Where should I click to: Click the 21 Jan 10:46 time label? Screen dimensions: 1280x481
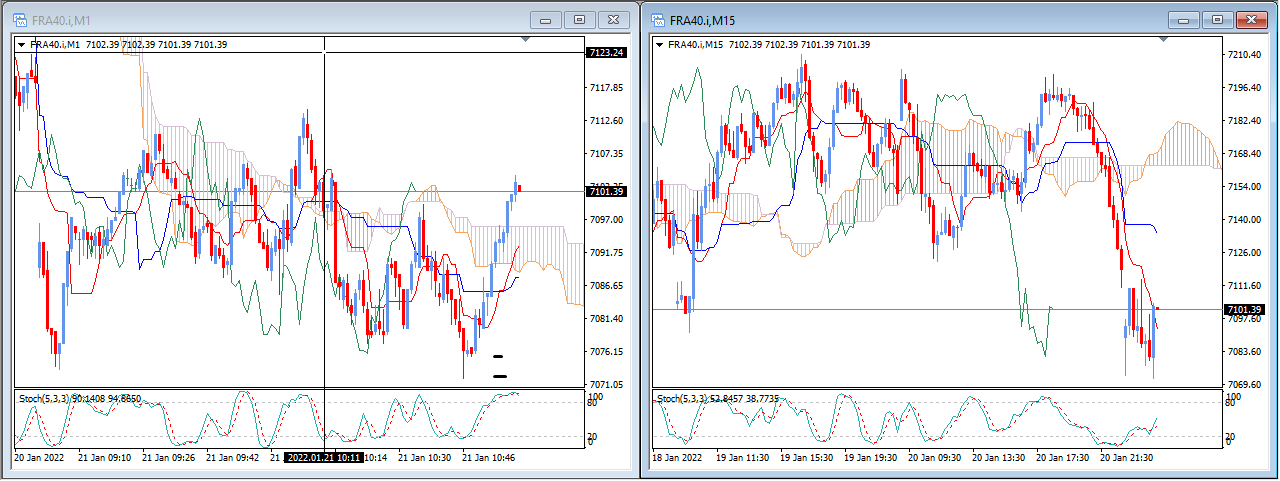[x=488, y=457]
